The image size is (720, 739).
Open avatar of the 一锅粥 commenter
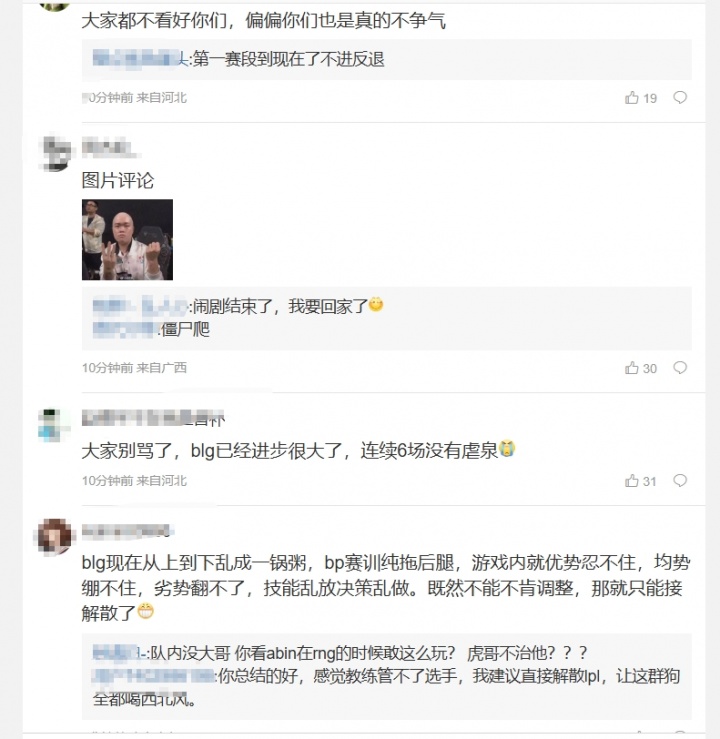tap(54, 537)
